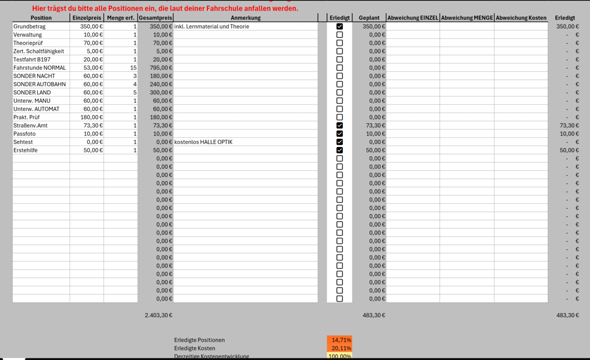Screen dimensions: 590x360
Task: Uncheck the Erstehilfe Erledigt checkbox
Action: click(339, 150)
